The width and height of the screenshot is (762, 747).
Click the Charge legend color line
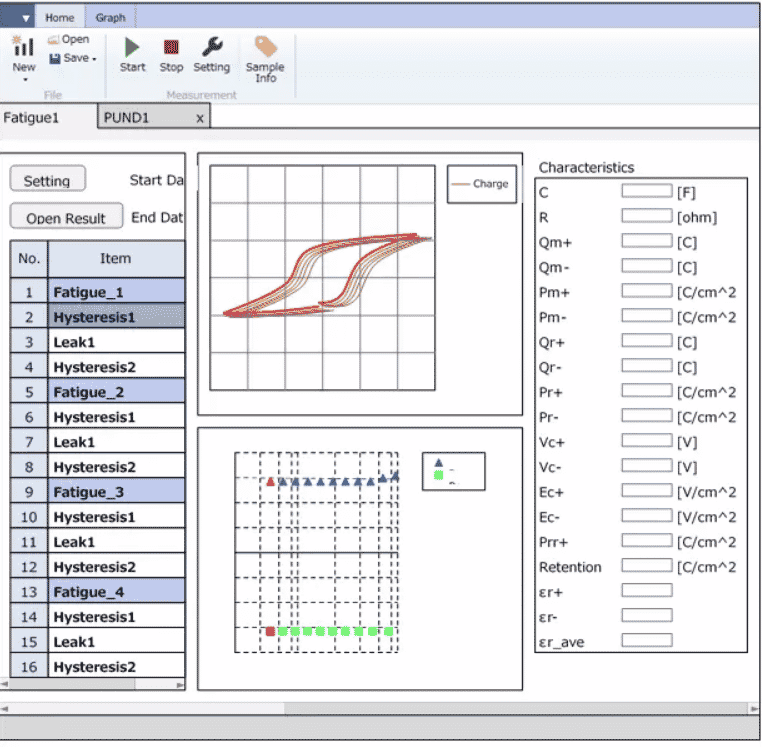(x=461, y=184)
